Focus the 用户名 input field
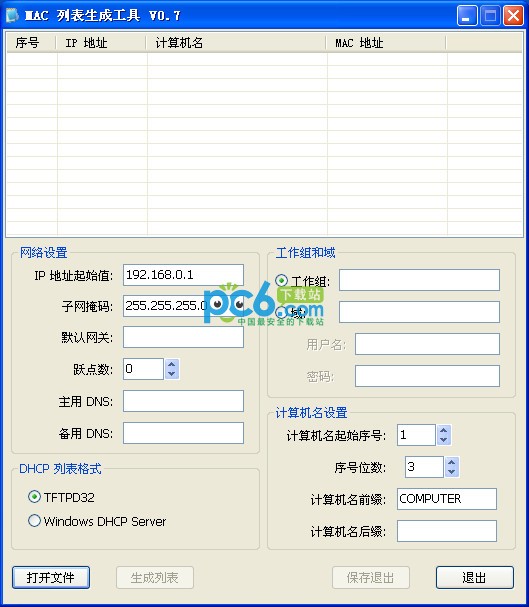This screenshot has width=529, height=607. [x=428, y=344]
